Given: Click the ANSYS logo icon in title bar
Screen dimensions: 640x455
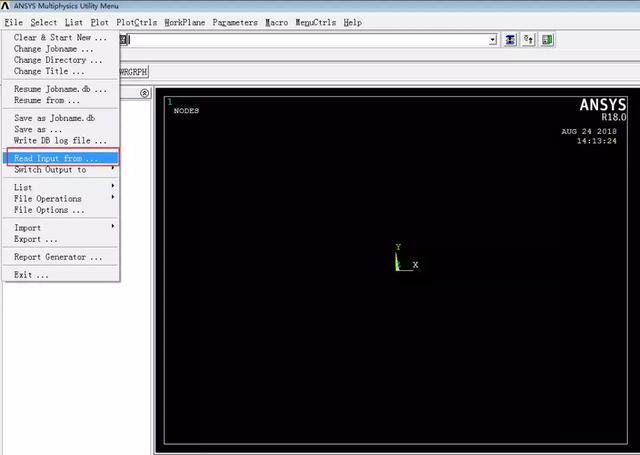Looking at the screenshot, I should pyautogui.click(x=5, y=6).
